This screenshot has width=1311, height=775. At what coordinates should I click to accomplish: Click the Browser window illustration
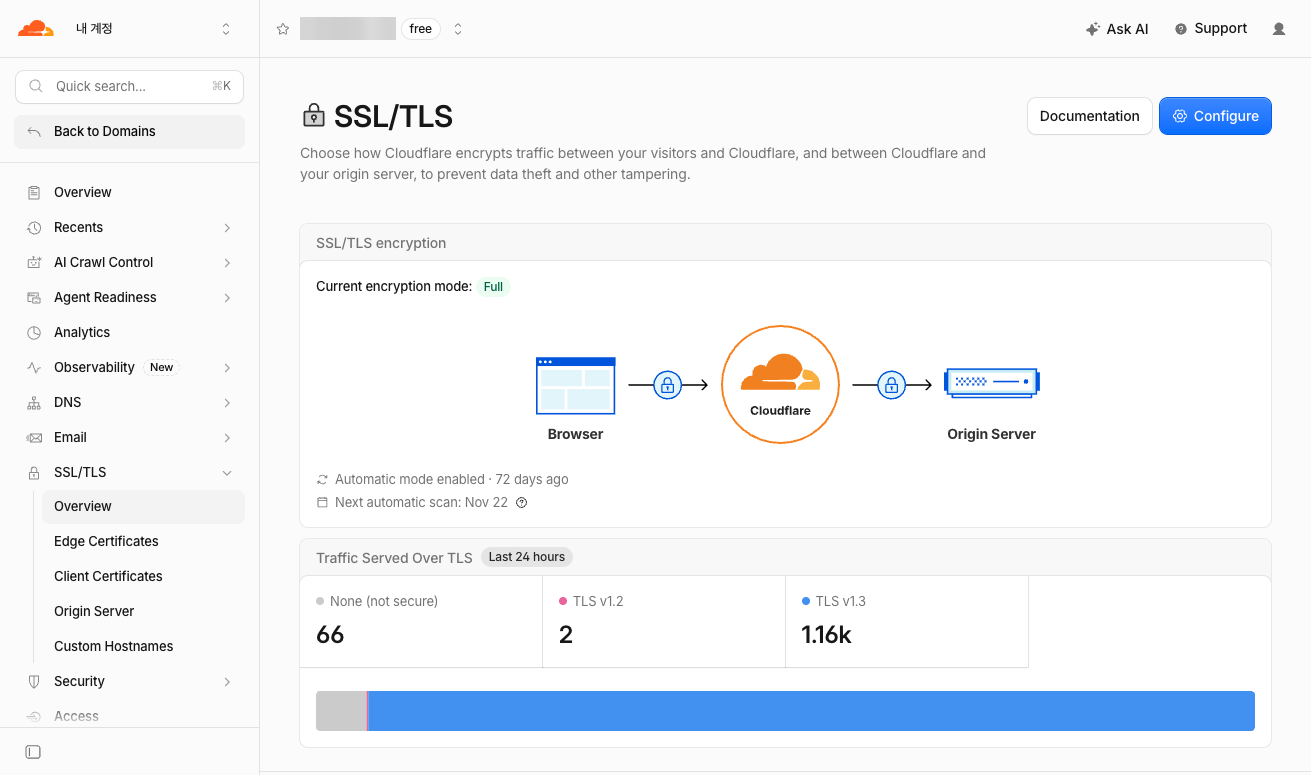coord(575,385)
